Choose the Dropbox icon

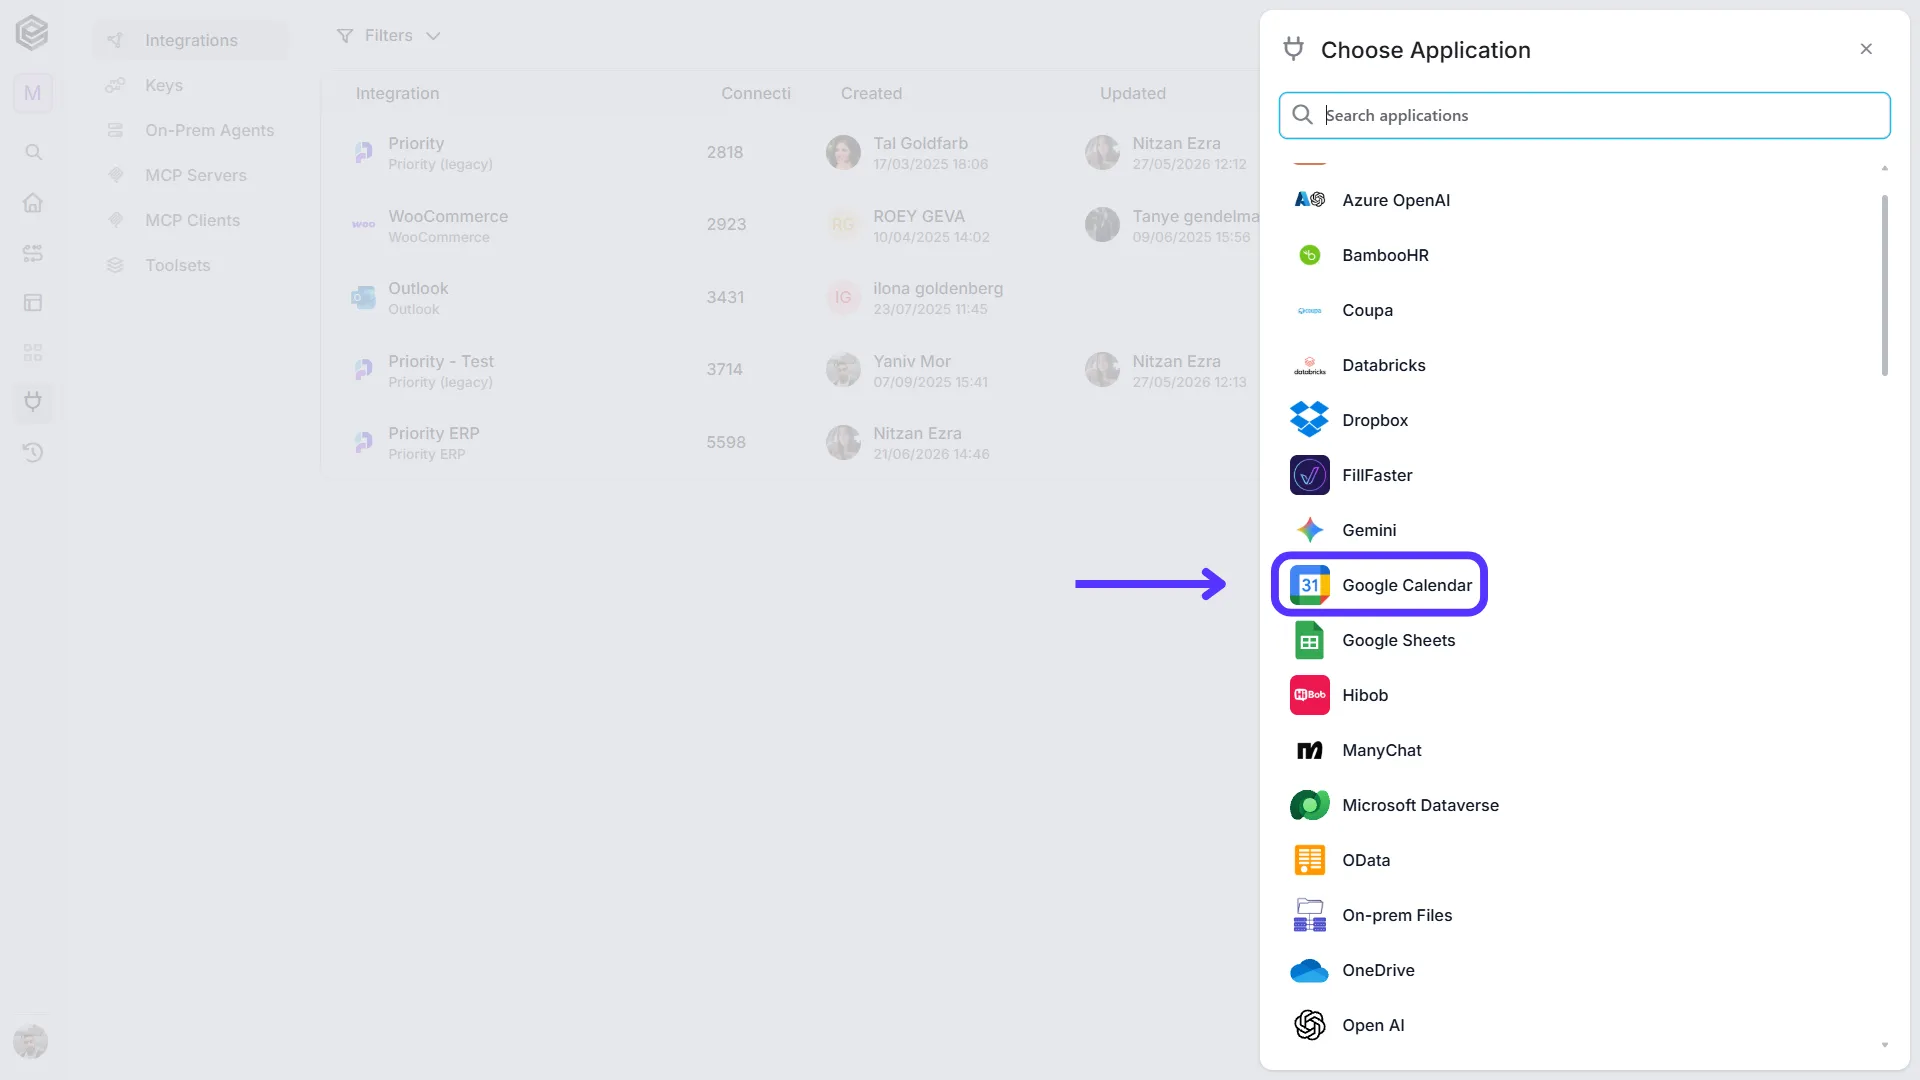[x=1309, y=420]
